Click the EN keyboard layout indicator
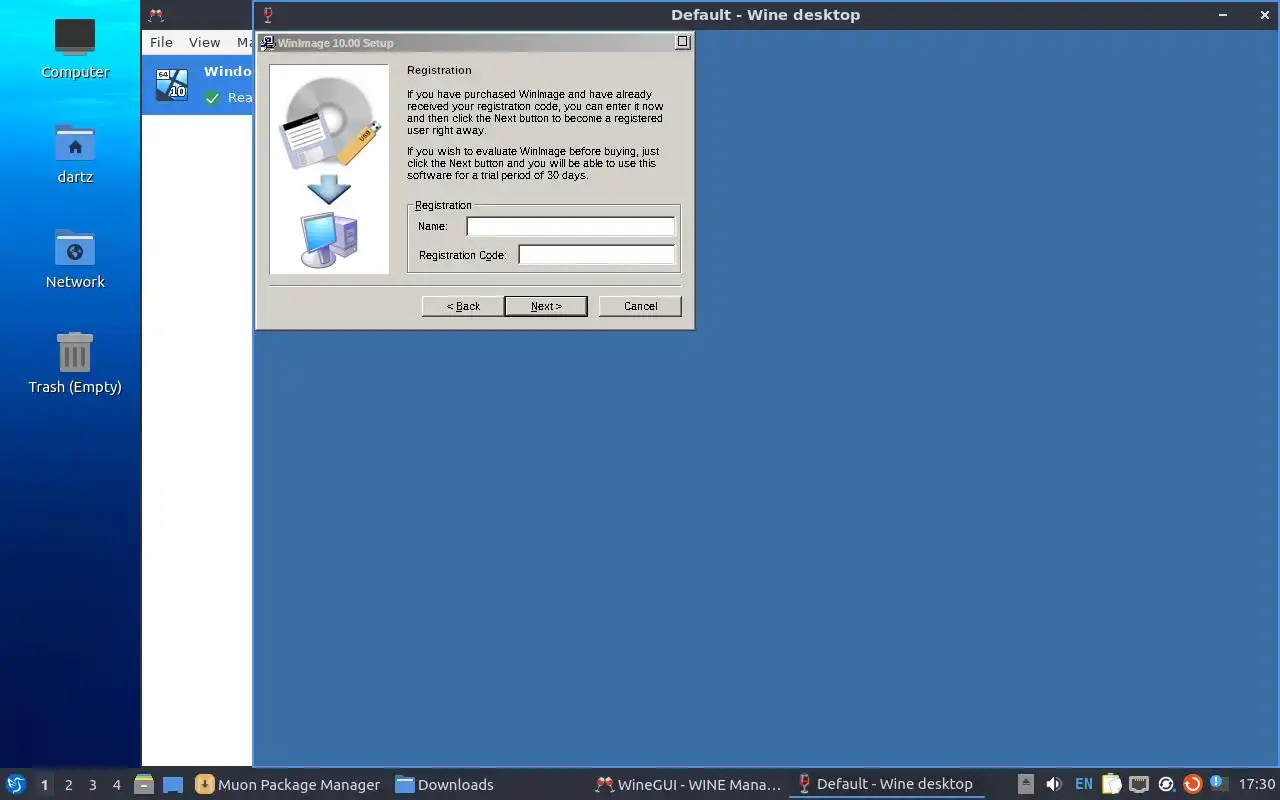The image size is (1280, 800). pos(1084,784)
